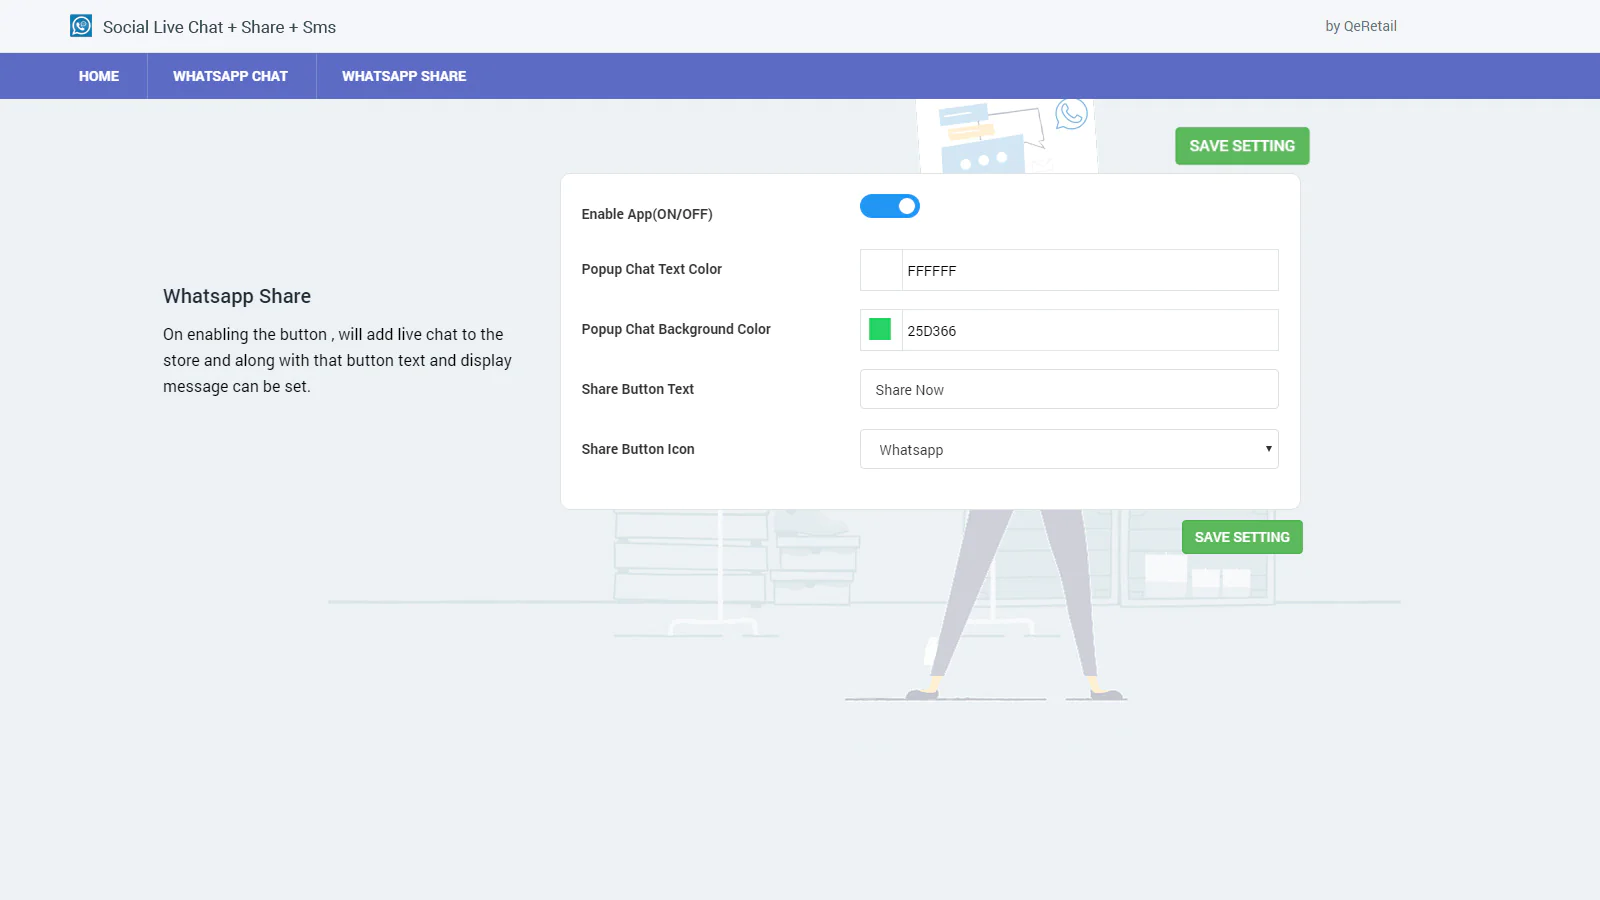
Task: Click the Enable App(ON/OFF) label
Action: [x=647, y=214]
